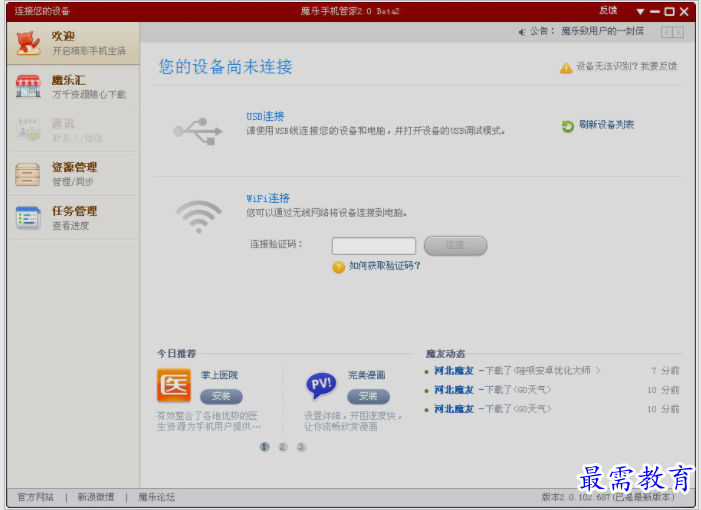Click the 掌上医院 app title

[219, 375]
